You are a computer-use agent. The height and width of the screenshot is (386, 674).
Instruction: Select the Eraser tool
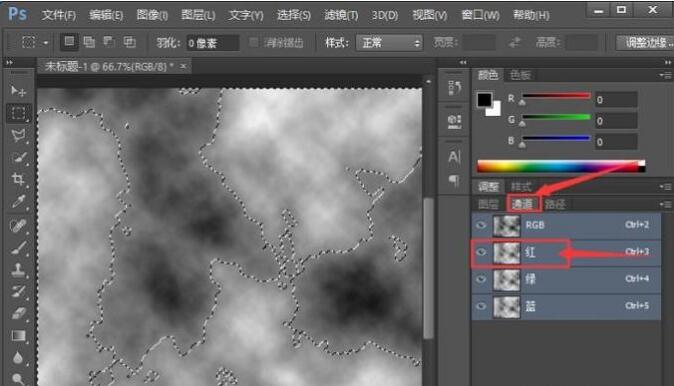[x=18, y=313]
